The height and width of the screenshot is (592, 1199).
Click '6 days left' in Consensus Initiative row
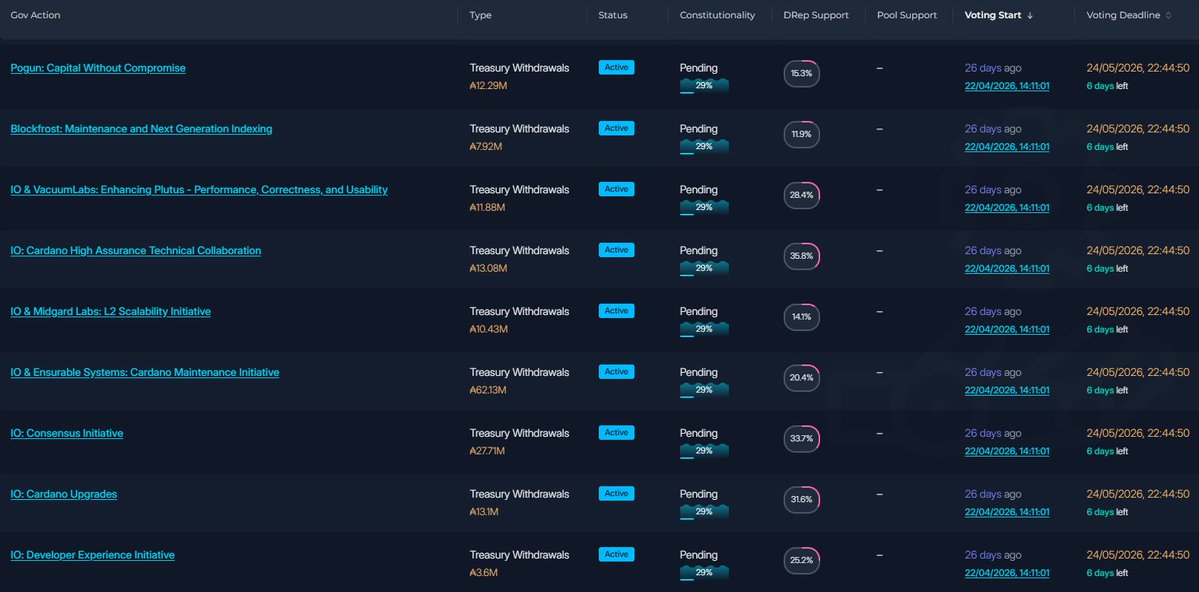1107,451
